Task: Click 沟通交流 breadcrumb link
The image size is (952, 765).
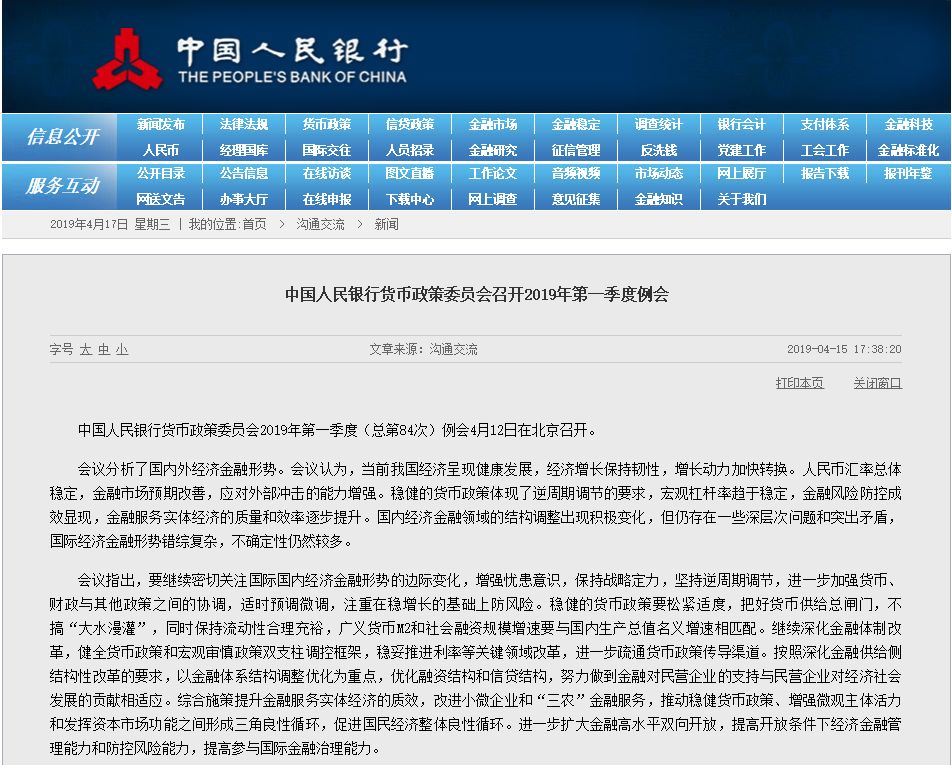Action: coord(321,225)
